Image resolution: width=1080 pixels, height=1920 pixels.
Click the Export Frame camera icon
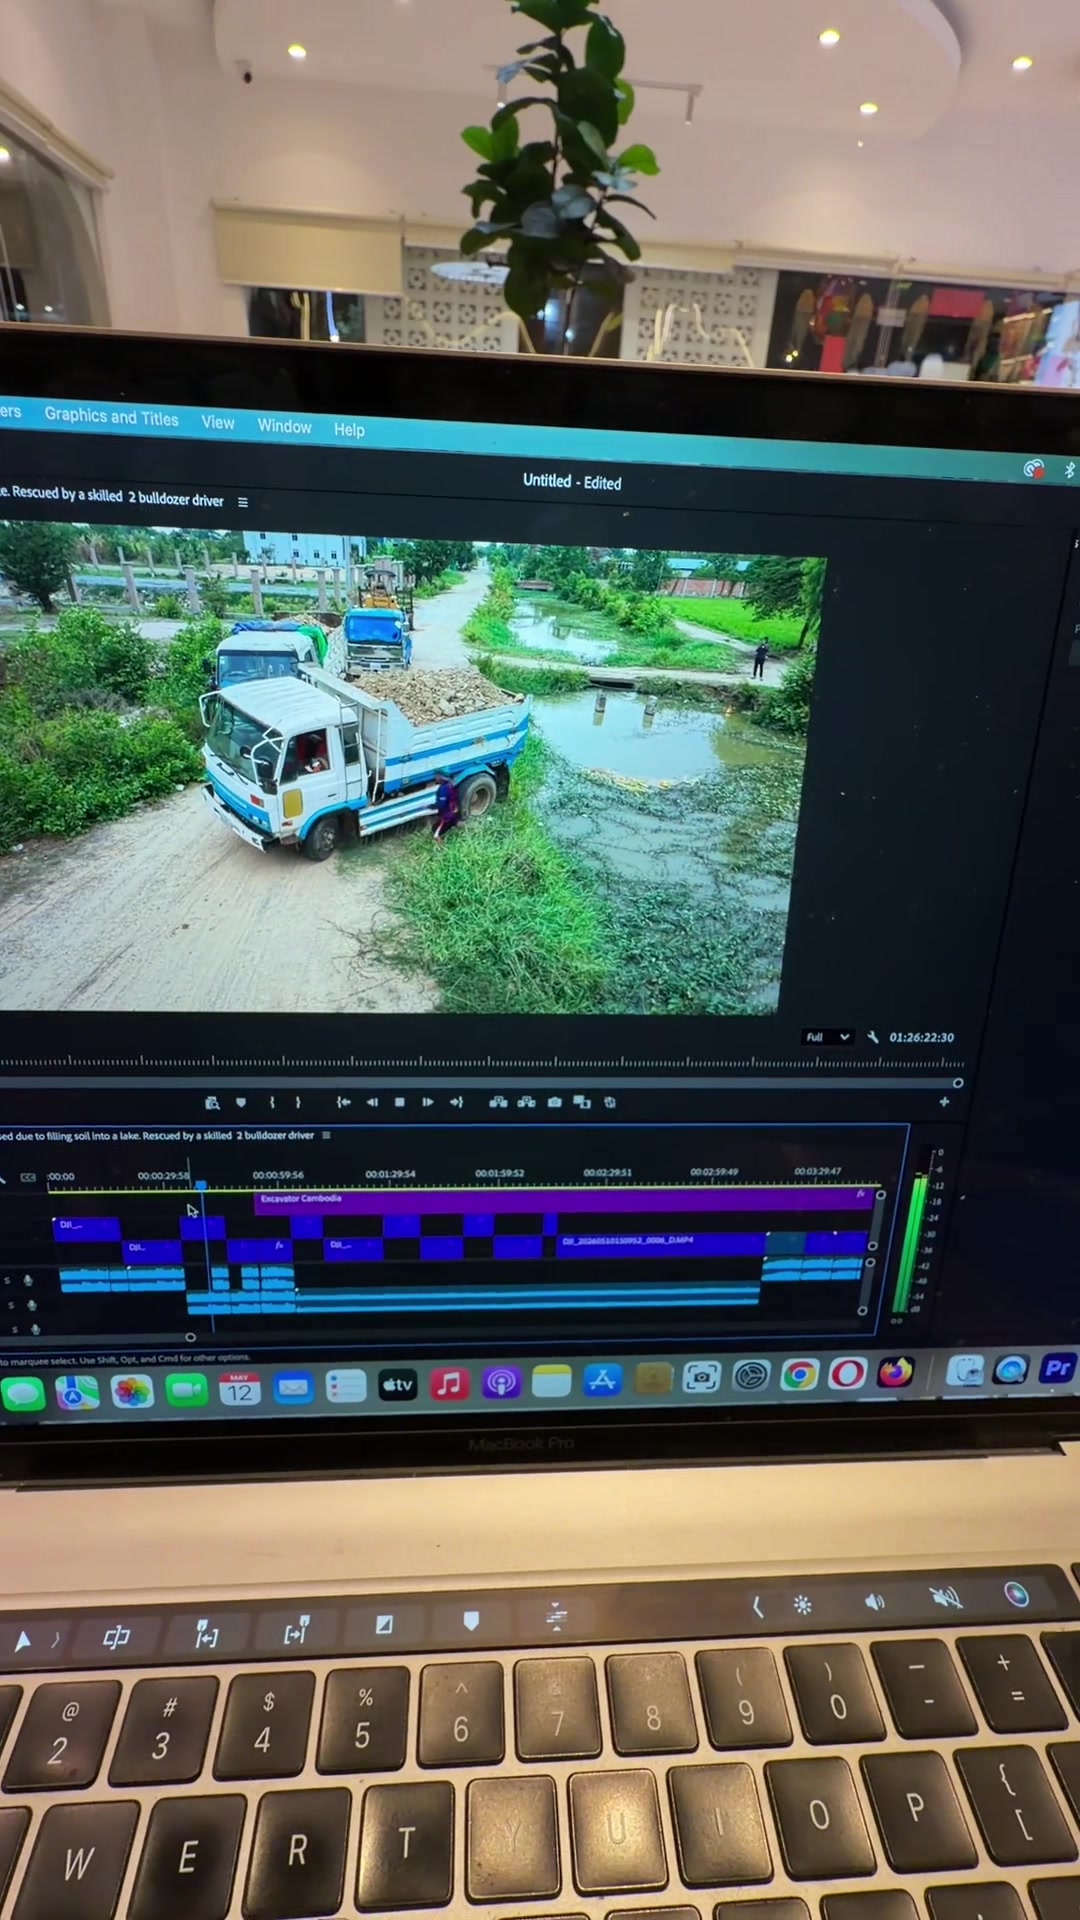pyautogui.click(x=554, y=1102)
